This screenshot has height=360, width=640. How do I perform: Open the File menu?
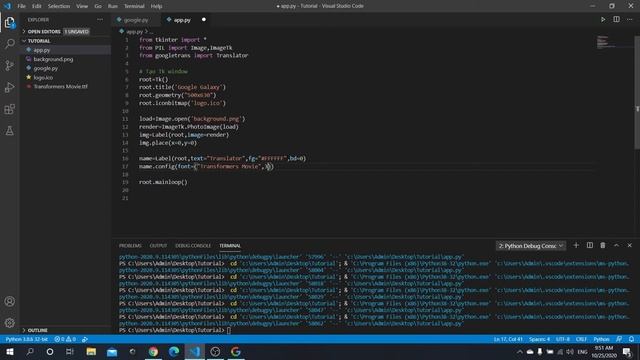click(x=21, y=6)
